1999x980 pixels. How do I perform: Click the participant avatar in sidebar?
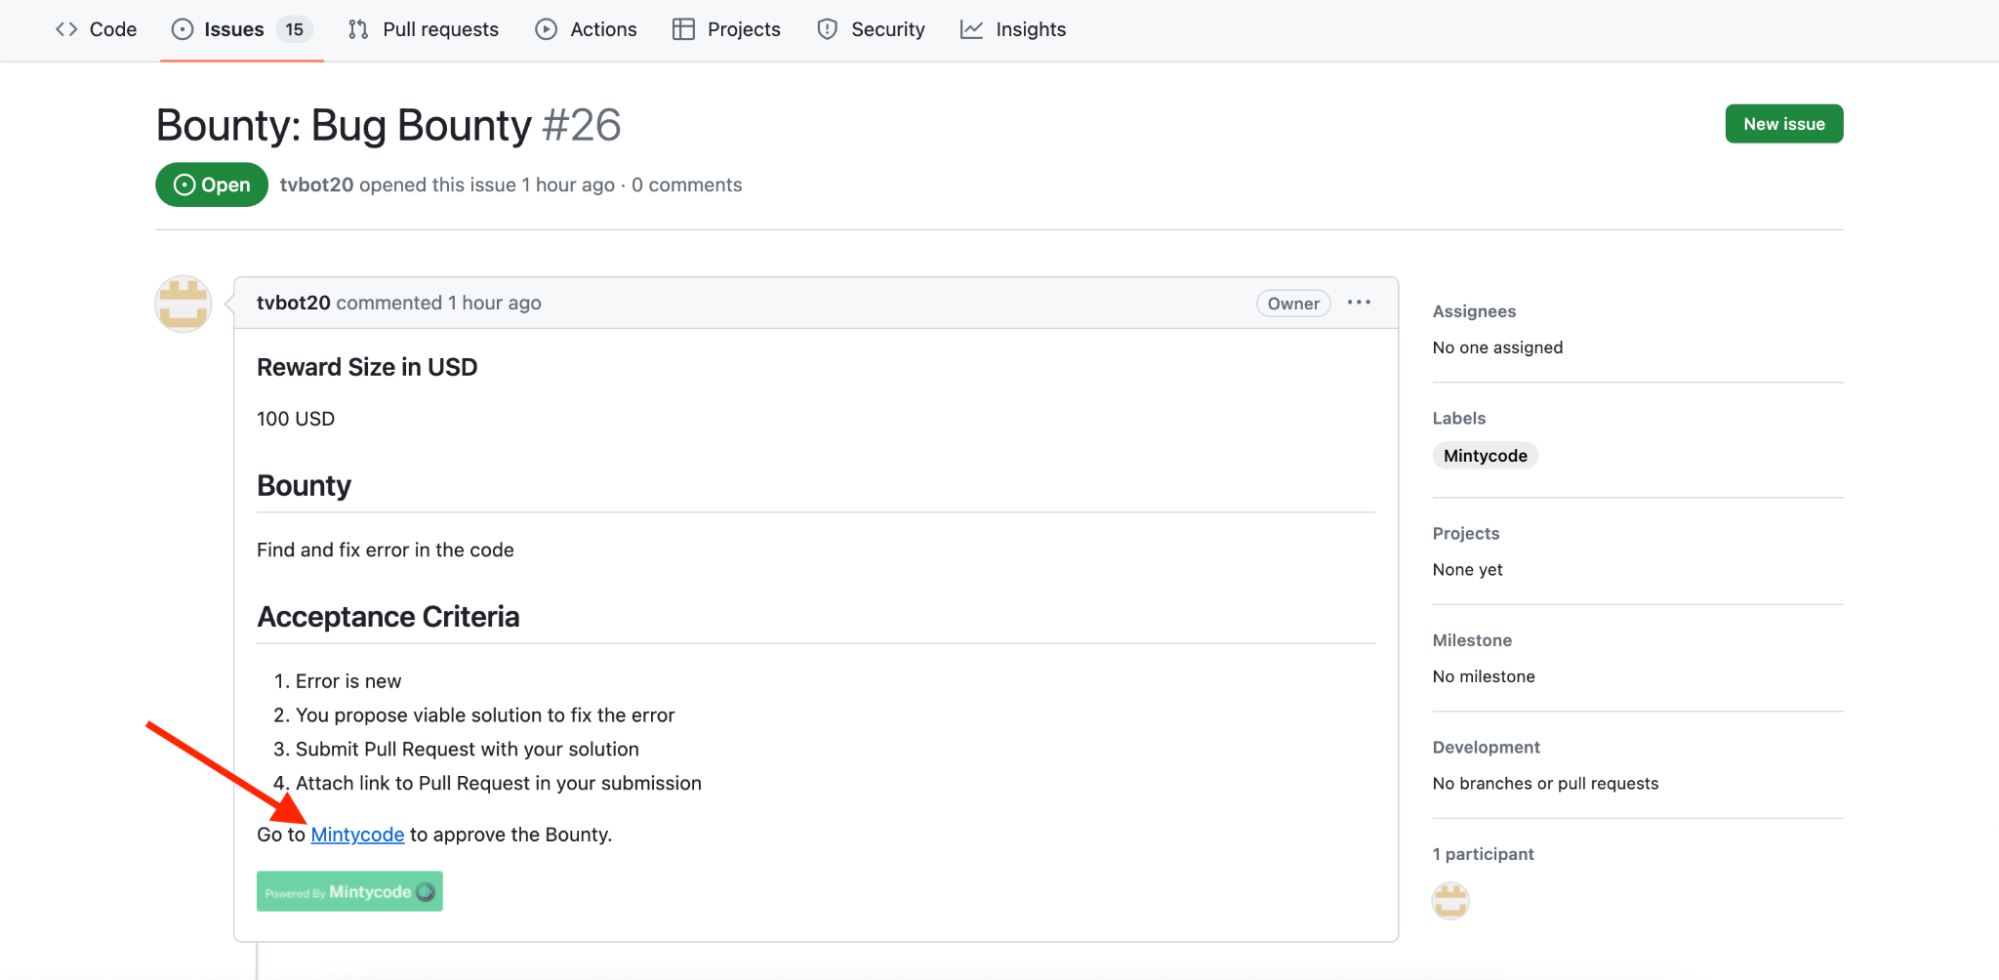pos(1450,901)
